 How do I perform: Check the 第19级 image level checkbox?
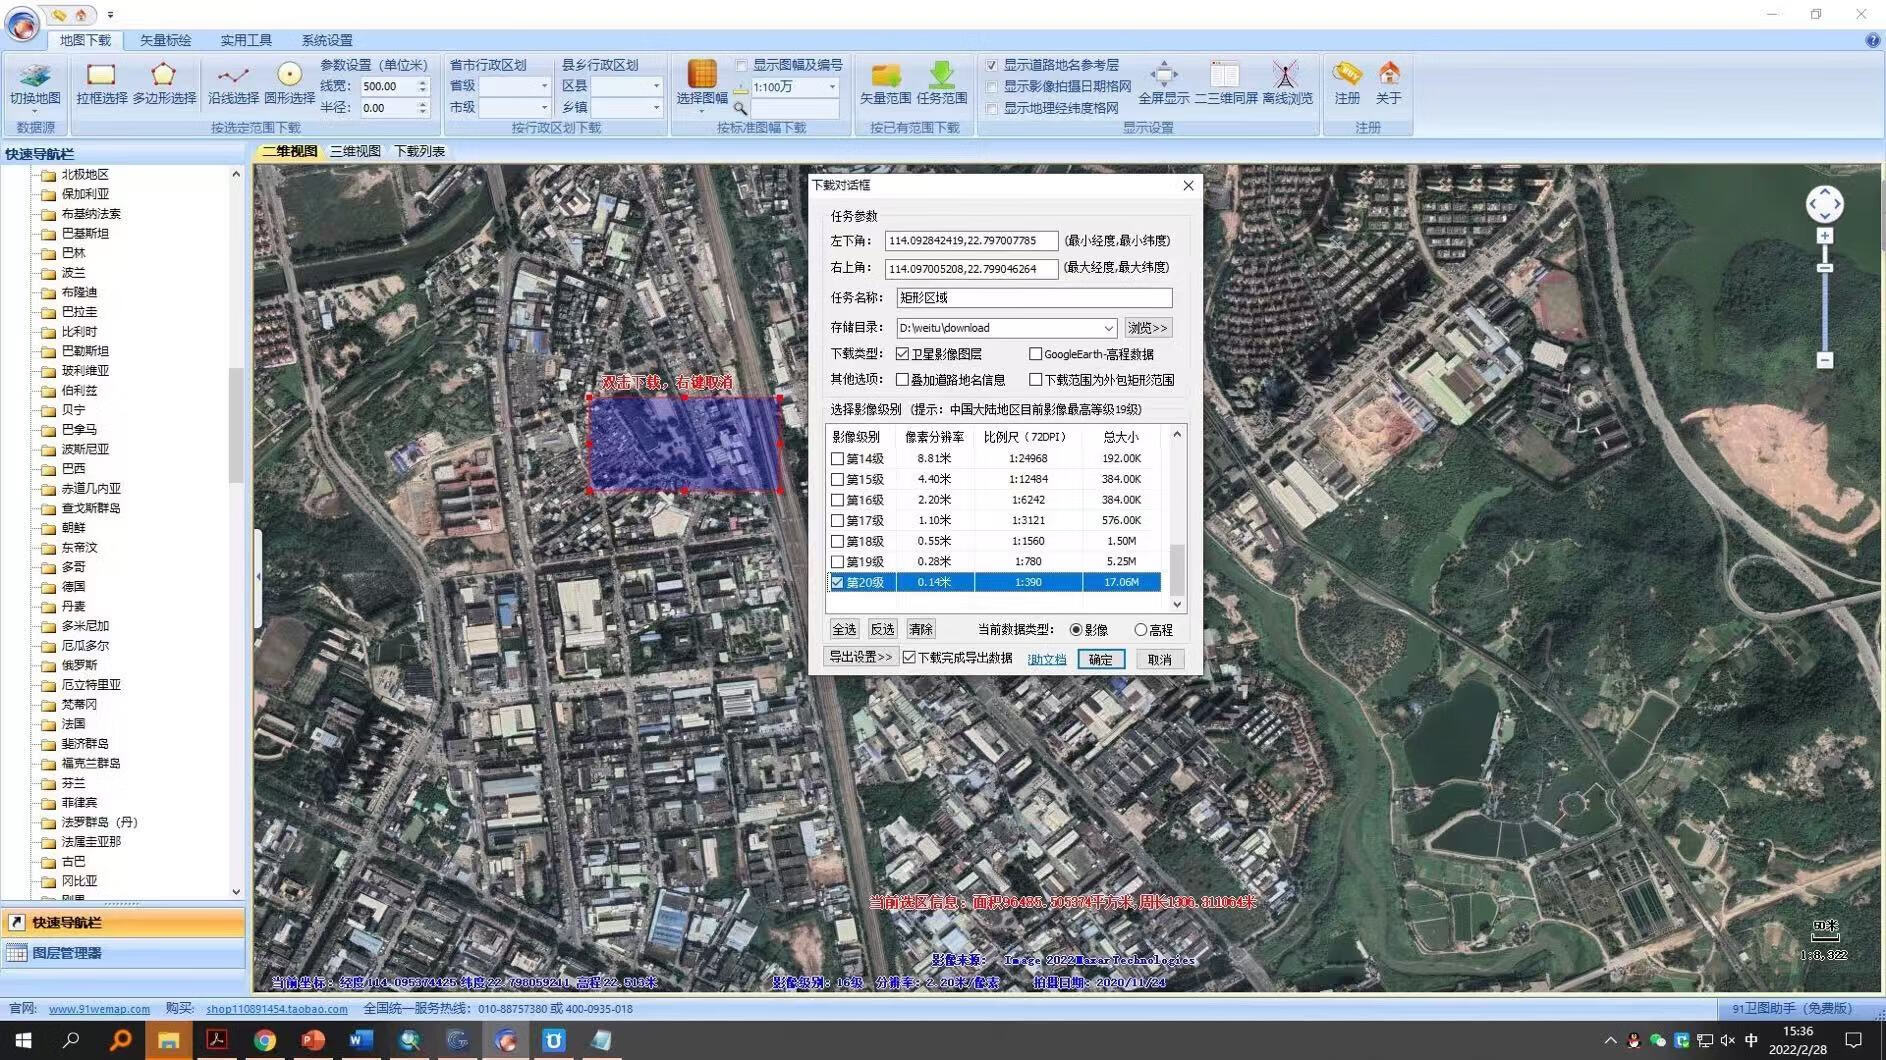click(x=838, y=562)
